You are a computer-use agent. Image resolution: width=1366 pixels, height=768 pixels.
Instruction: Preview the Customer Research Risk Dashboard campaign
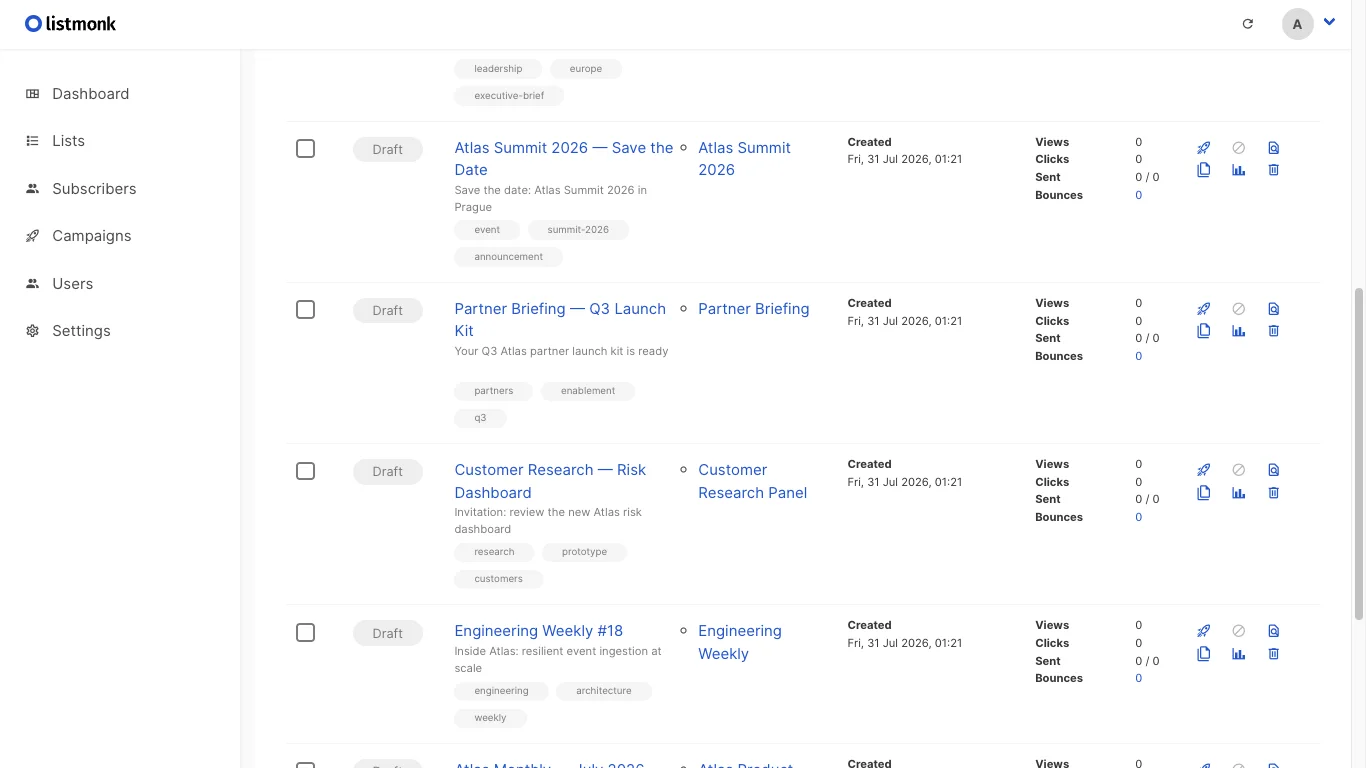[x=1273, y=470]
